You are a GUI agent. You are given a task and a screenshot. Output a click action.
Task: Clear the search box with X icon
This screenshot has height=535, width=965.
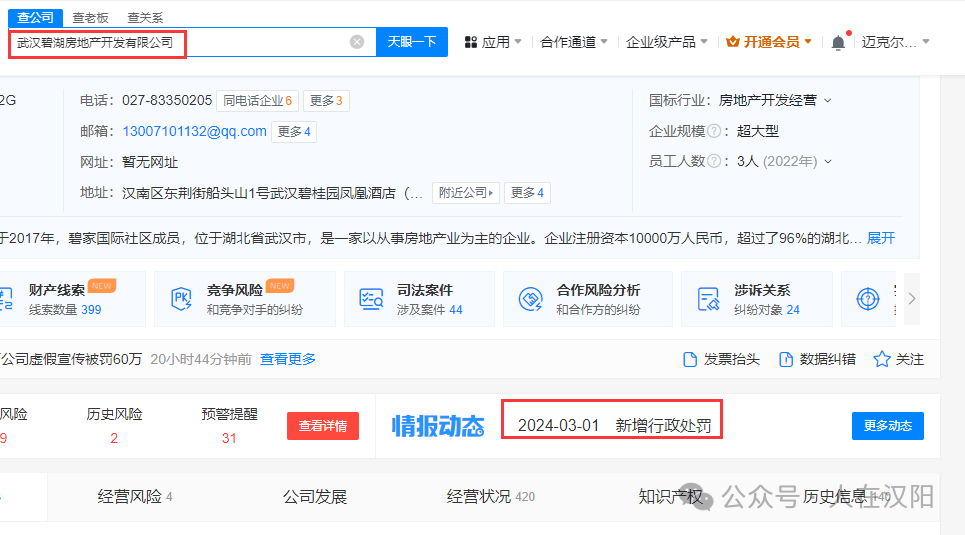coord(357,42)
